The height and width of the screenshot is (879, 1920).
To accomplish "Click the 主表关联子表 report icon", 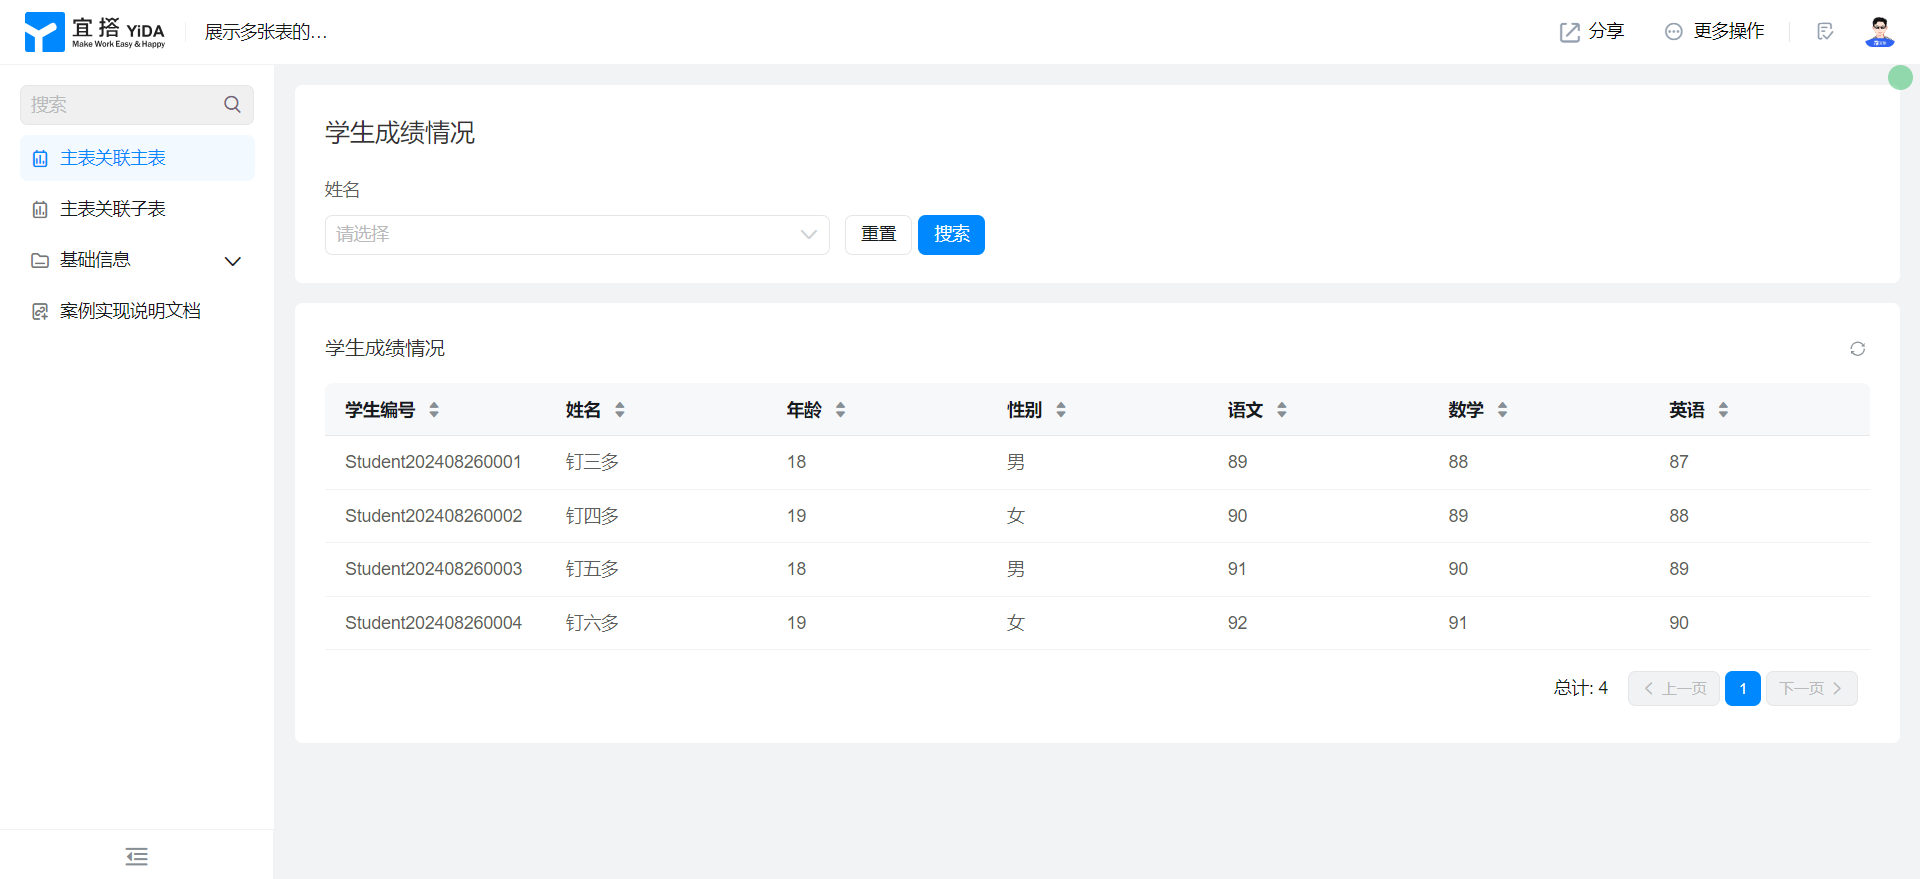I will coord(40,210).
